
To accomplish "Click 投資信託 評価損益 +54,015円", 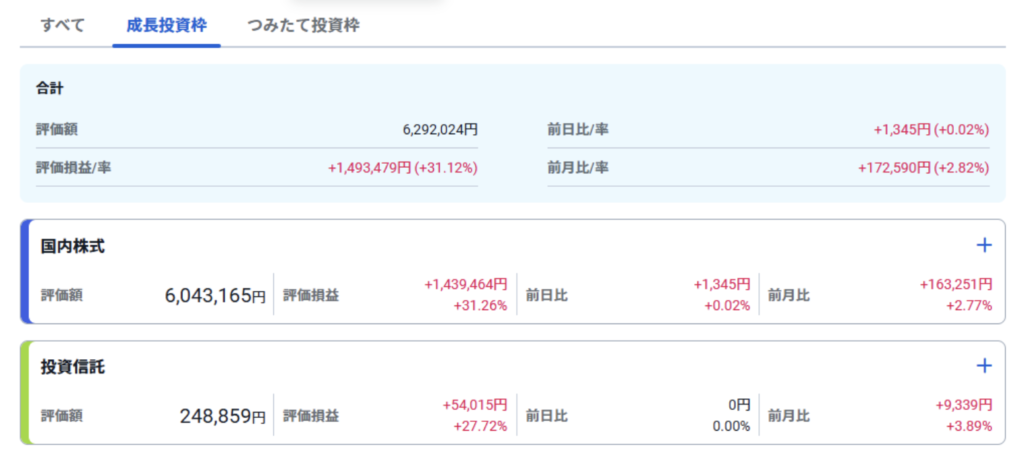I will (x=474, y=405).
